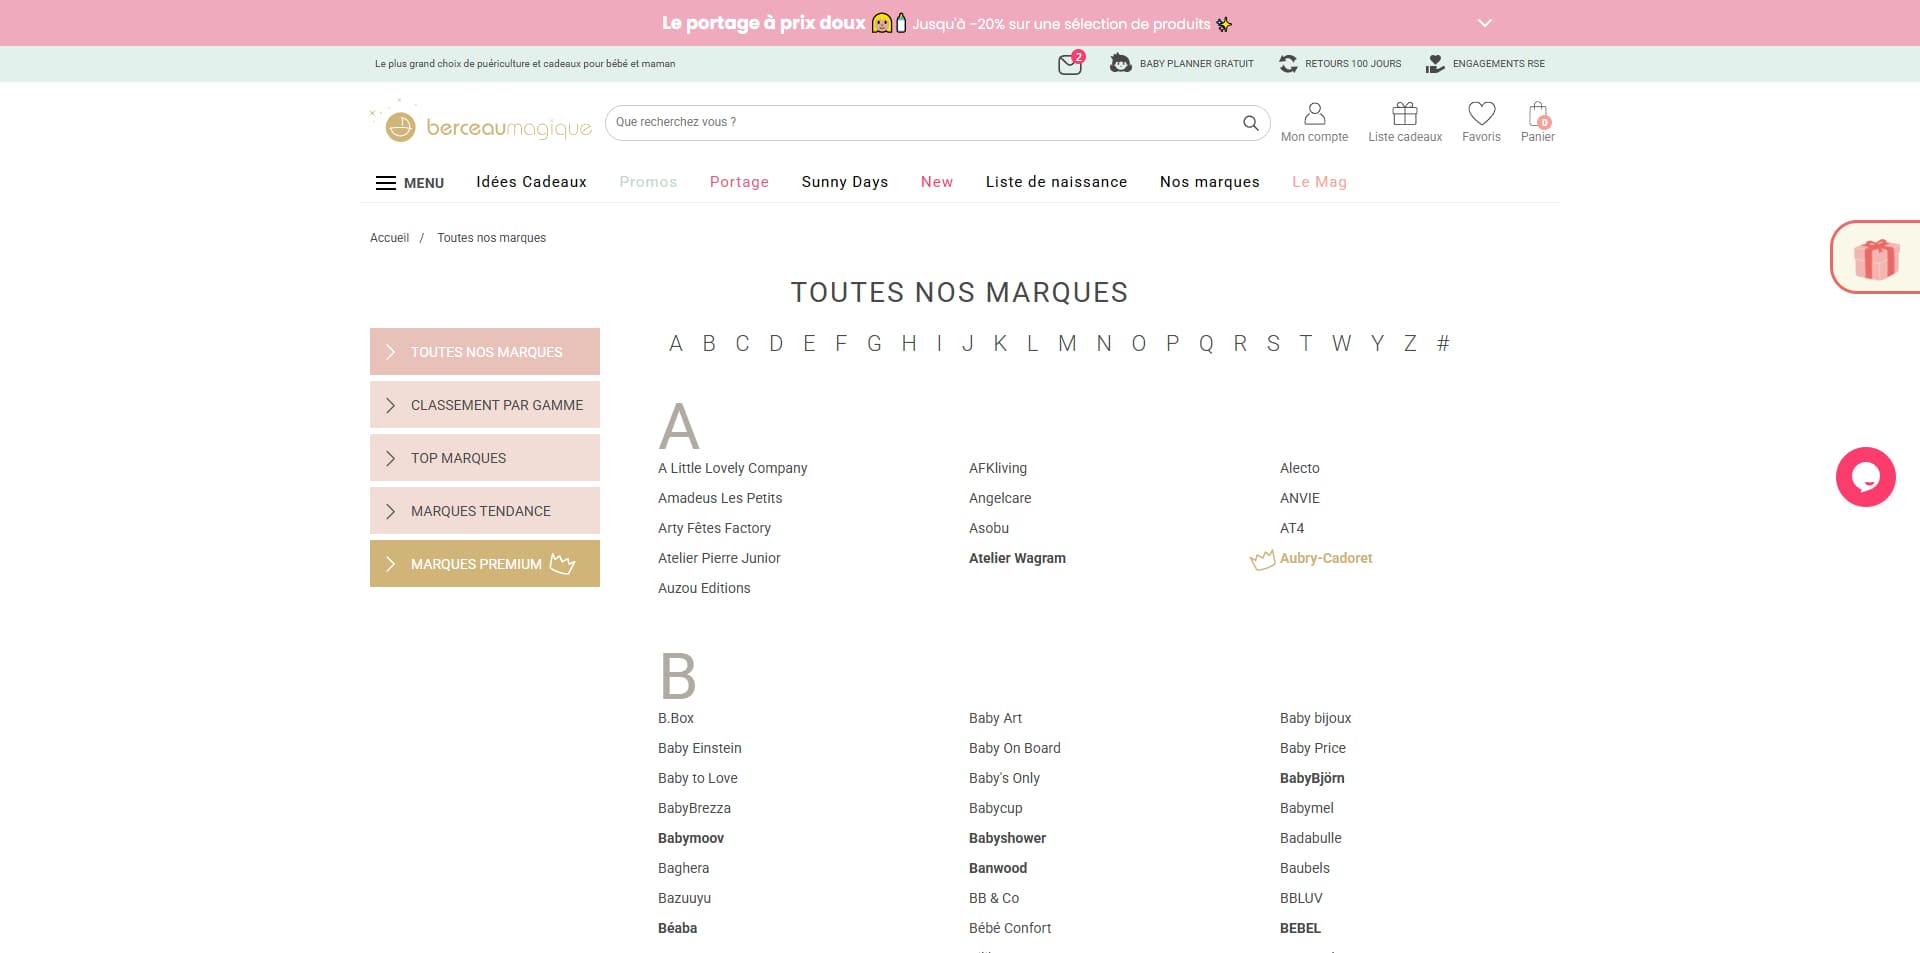Open the Portage navigation tab
This screenshot has height=953, width=1920.
click(739, 182)
